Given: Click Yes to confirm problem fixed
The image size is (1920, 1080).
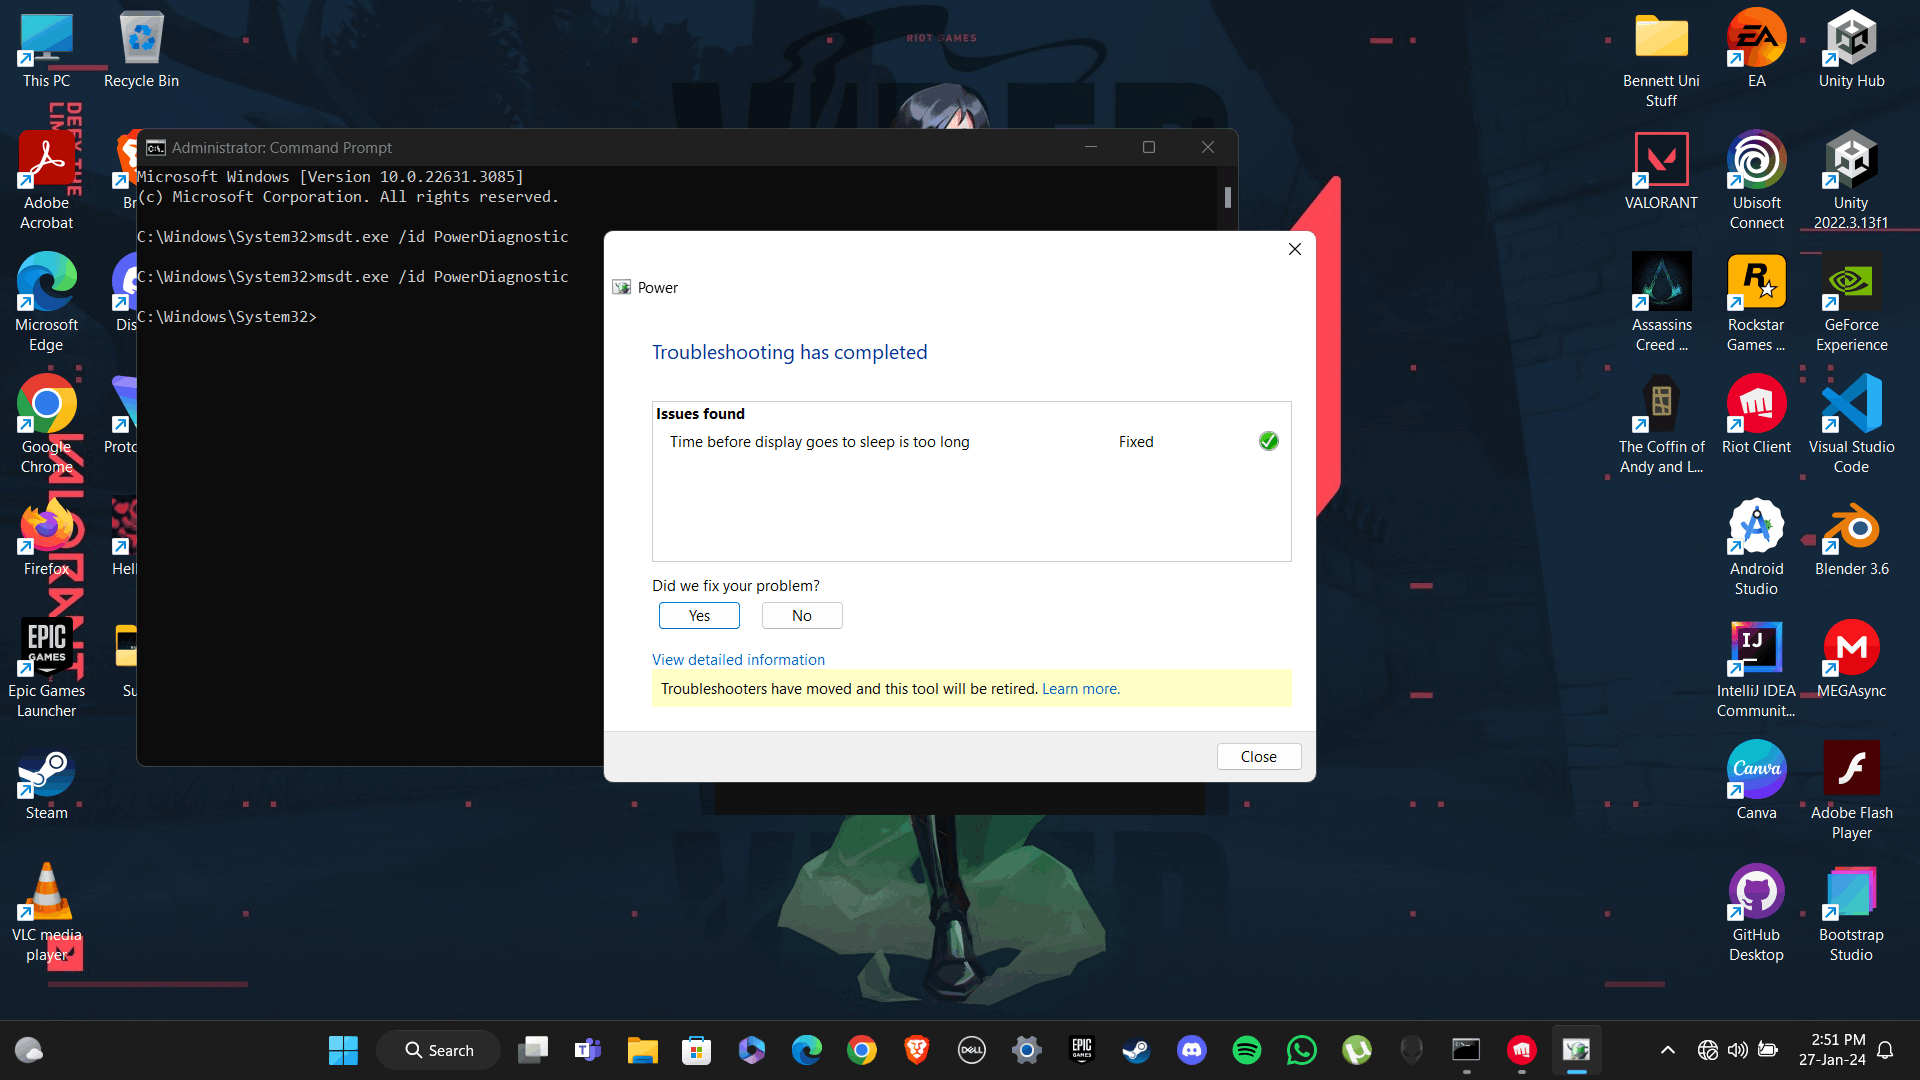Looking at the screenshot, I should (699, 616).
